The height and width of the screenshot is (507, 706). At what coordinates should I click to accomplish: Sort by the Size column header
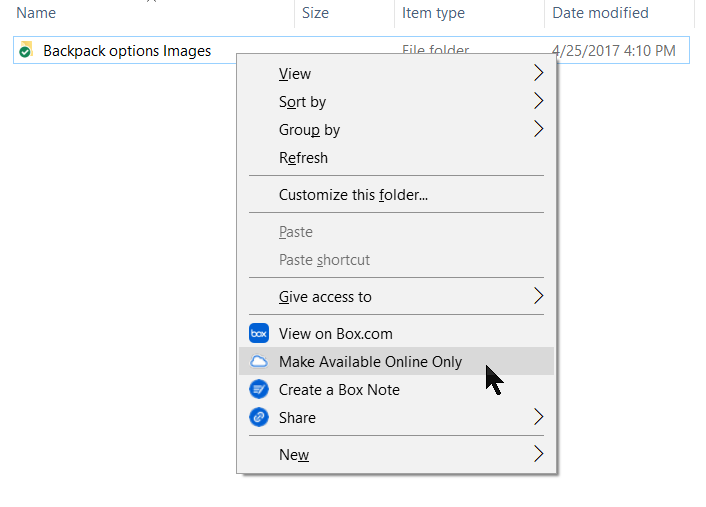[315, 13]
